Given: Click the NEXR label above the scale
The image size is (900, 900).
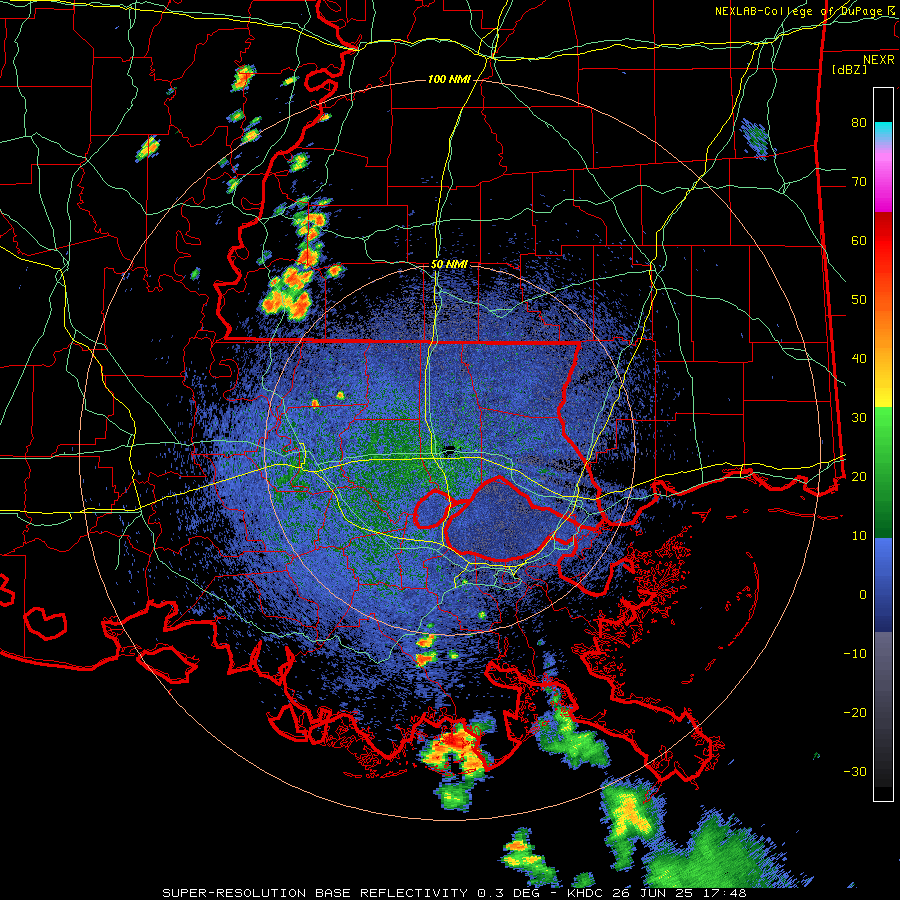Looking at the screenshot, I should [878, 60].
